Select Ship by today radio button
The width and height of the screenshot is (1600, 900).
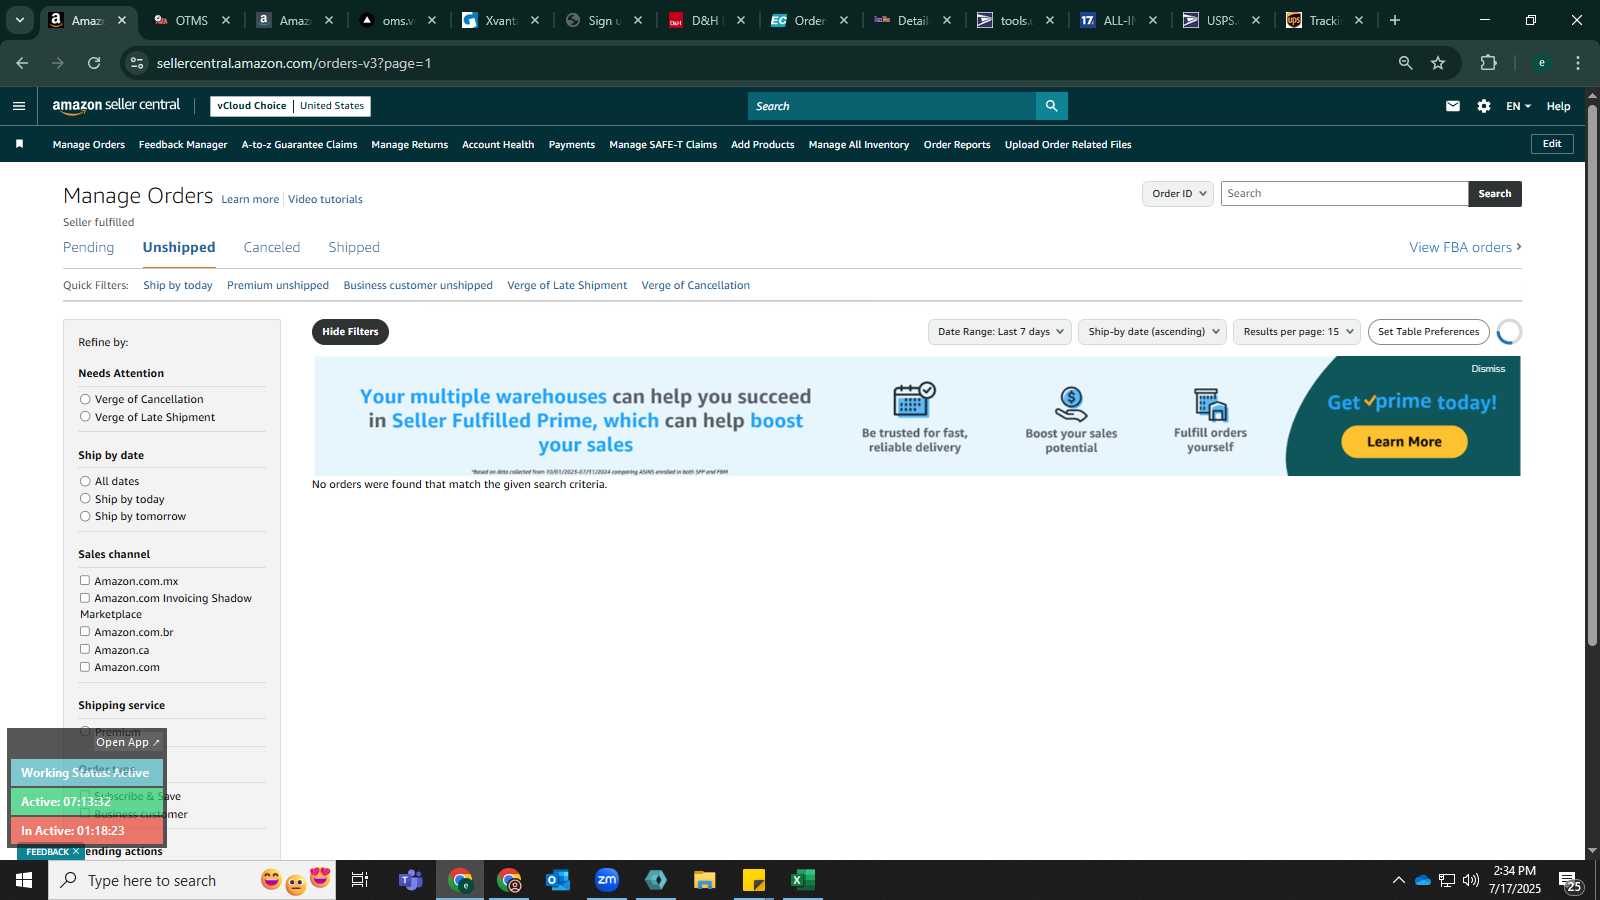click(85, 498)
